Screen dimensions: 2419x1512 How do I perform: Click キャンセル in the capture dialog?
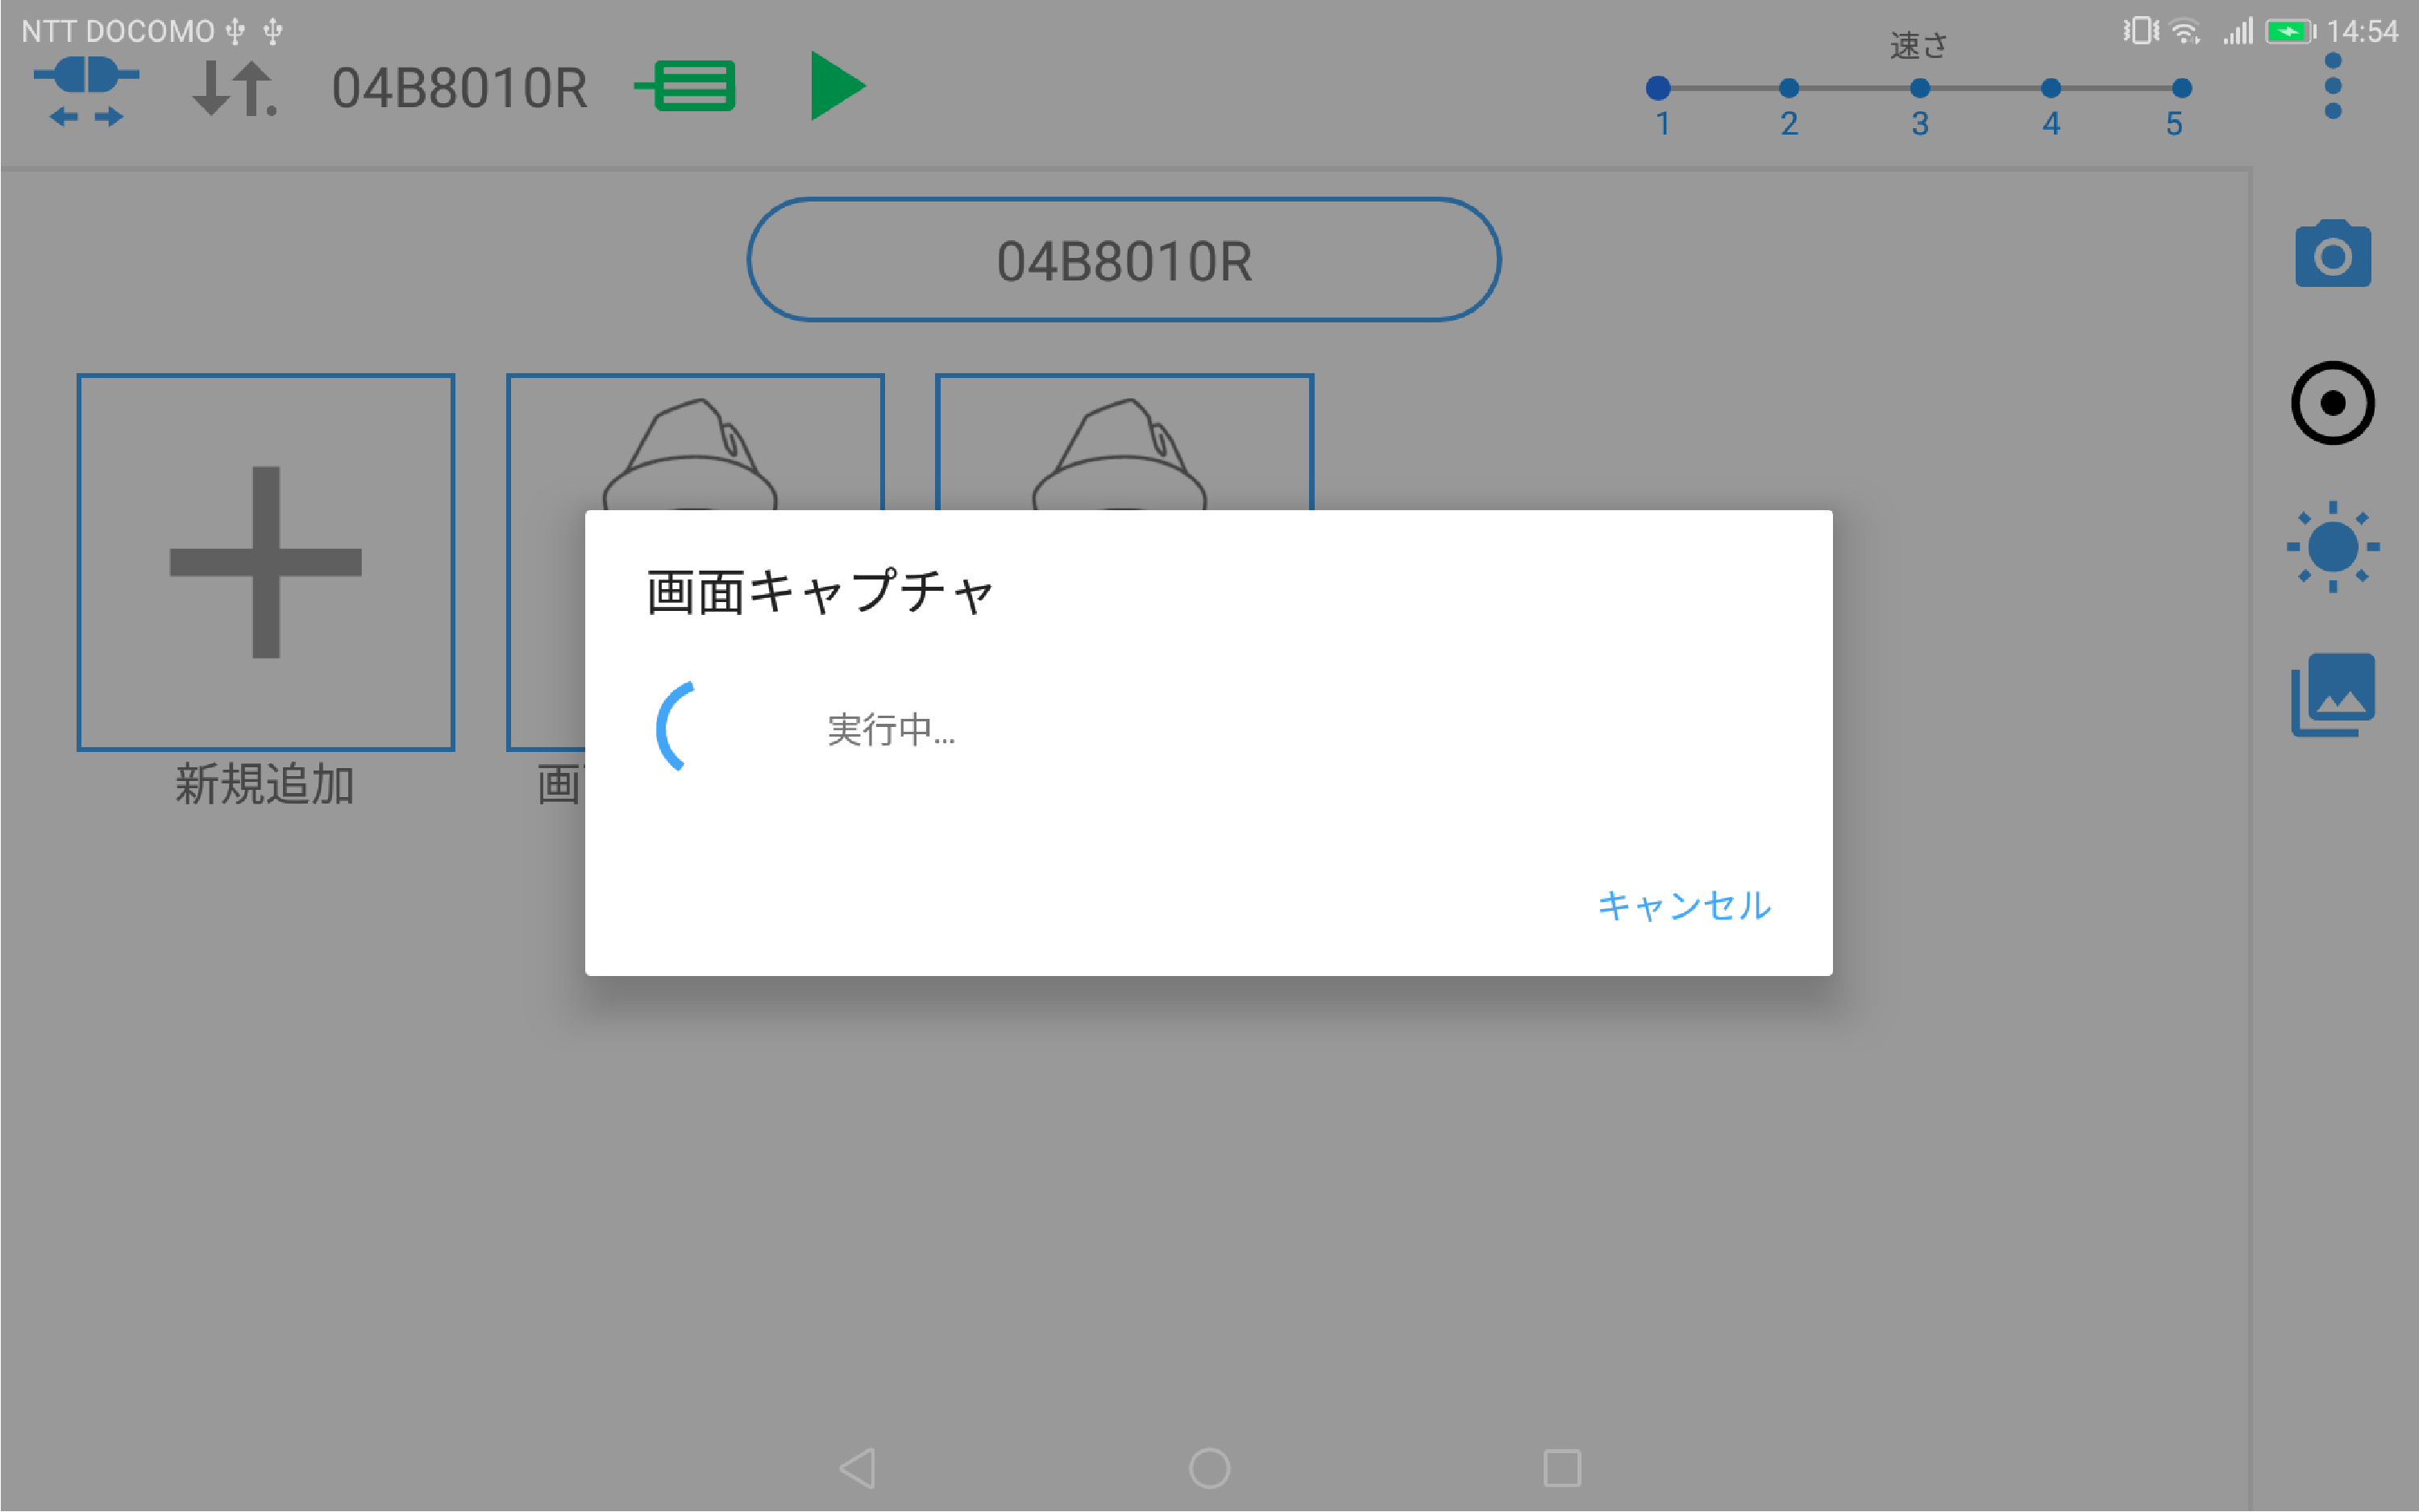[1683, 905]
